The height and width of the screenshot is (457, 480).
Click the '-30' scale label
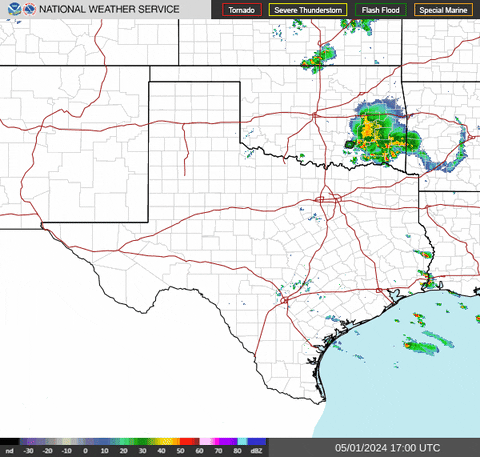tap(28, 451)
